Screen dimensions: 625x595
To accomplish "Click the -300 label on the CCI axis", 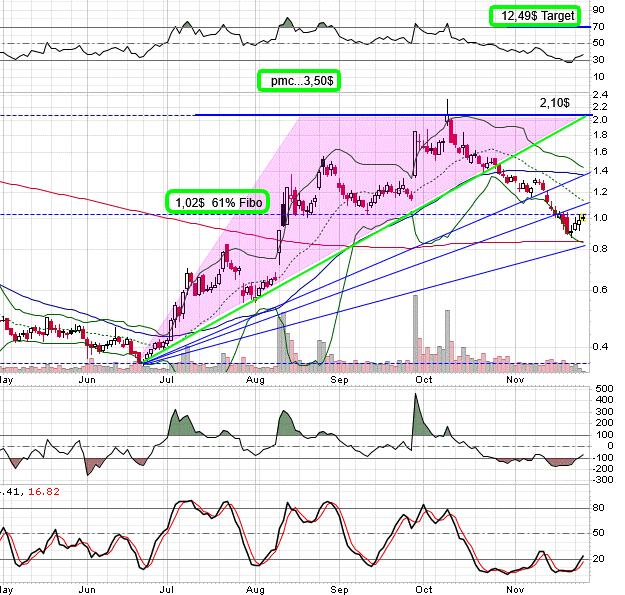I will coord(603,481).
